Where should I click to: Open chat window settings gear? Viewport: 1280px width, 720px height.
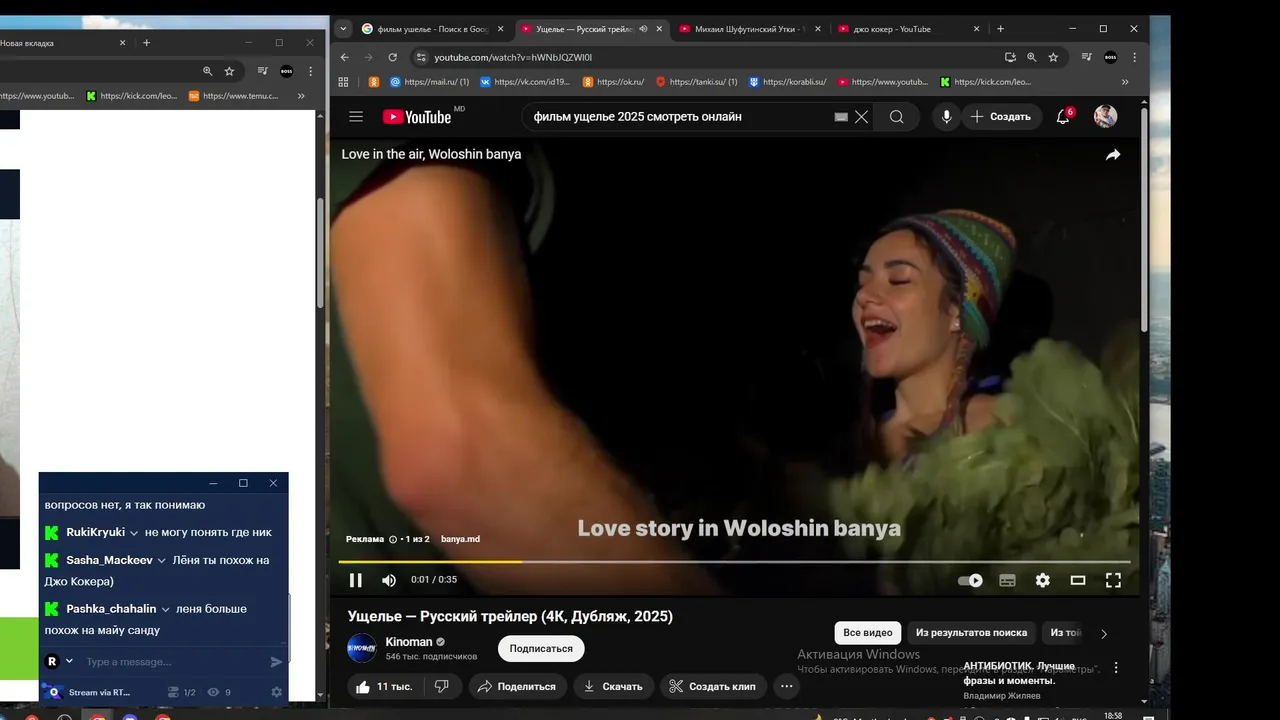point(277,692)
